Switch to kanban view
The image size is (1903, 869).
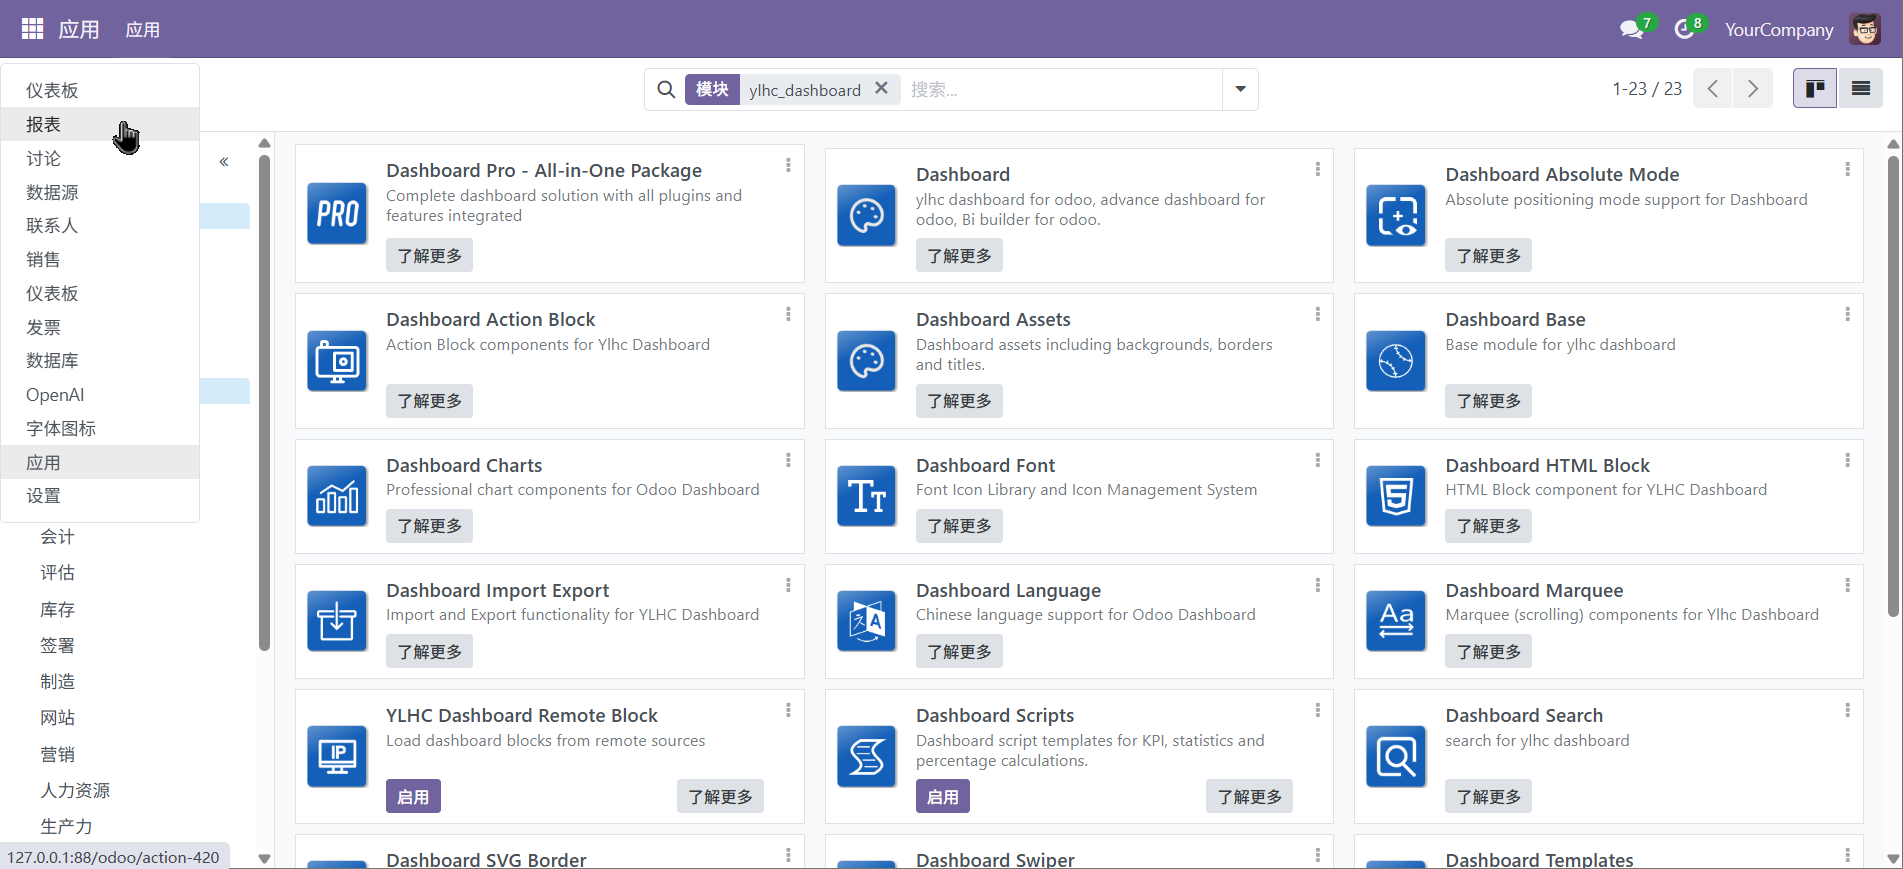[x=1815, y=89]
